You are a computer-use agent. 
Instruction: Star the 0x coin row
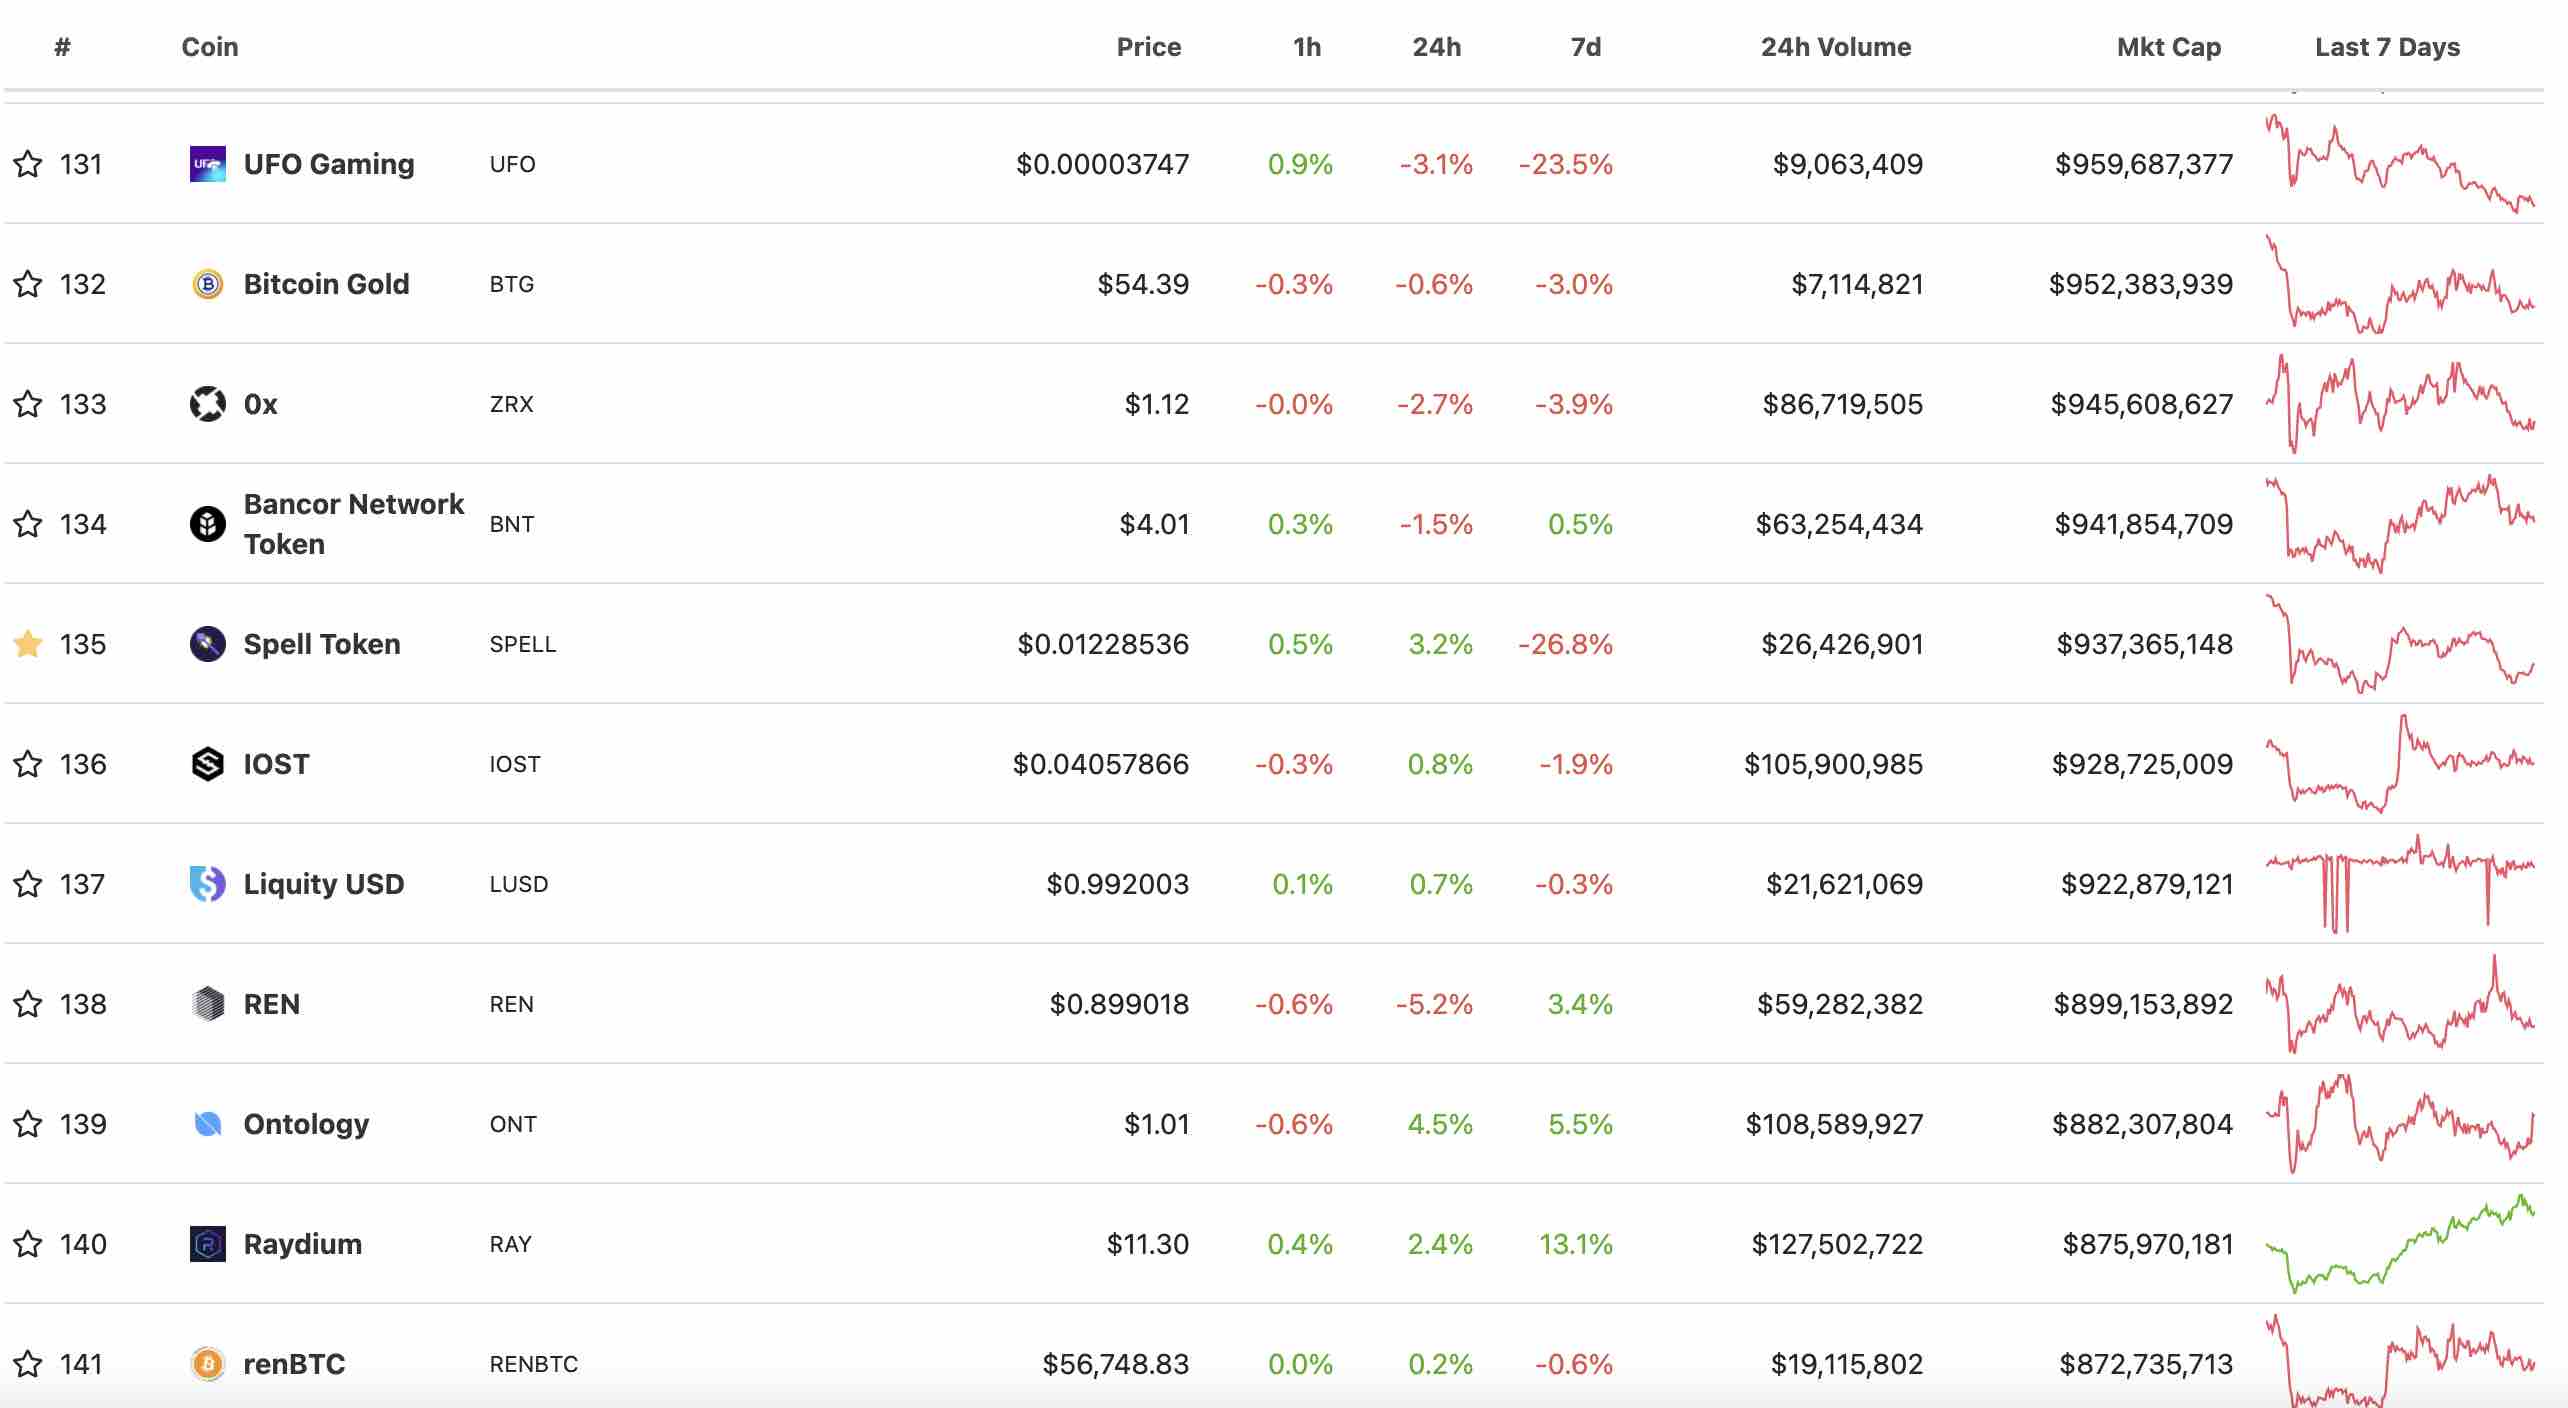28,404
